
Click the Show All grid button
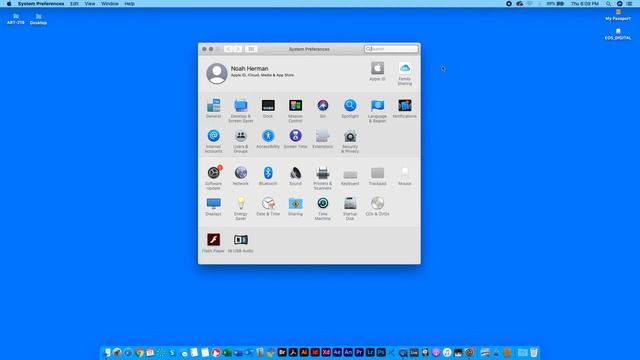(251, 49)
